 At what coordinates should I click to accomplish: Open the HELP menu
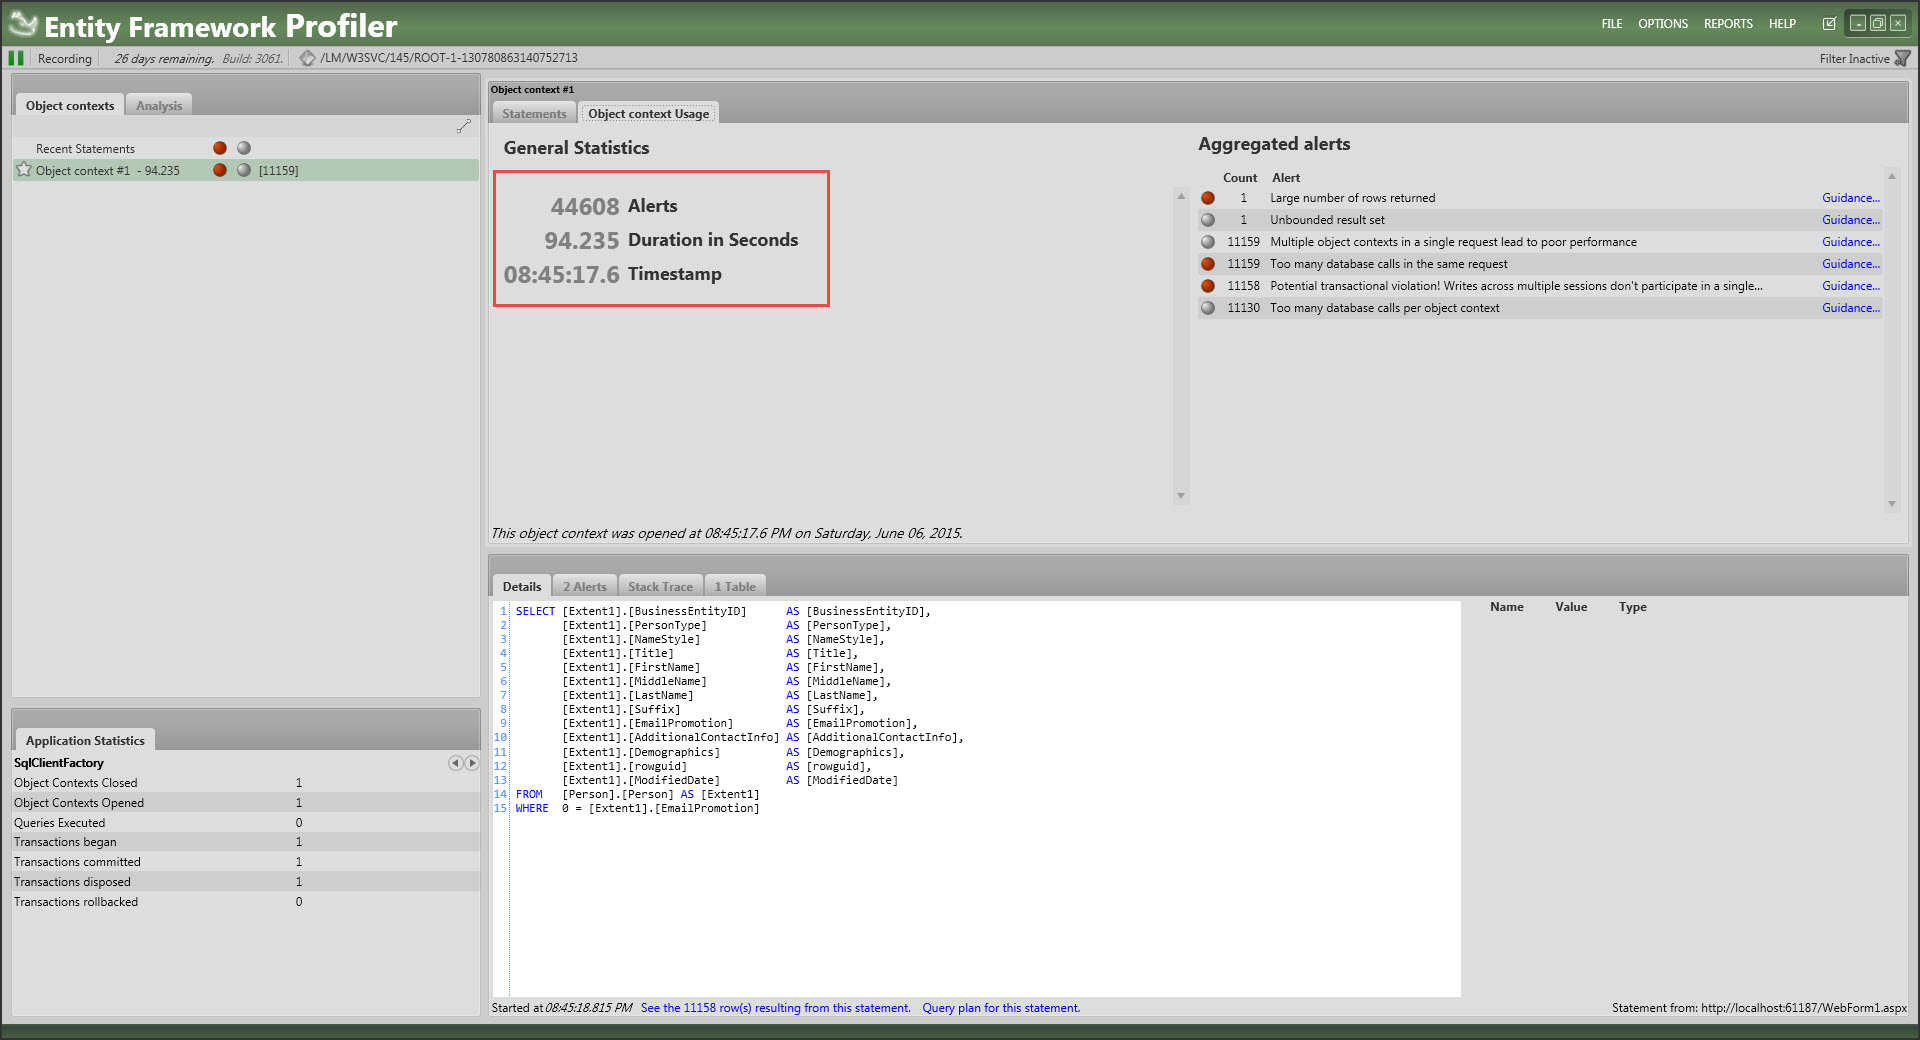click(x=1782, y=24)
